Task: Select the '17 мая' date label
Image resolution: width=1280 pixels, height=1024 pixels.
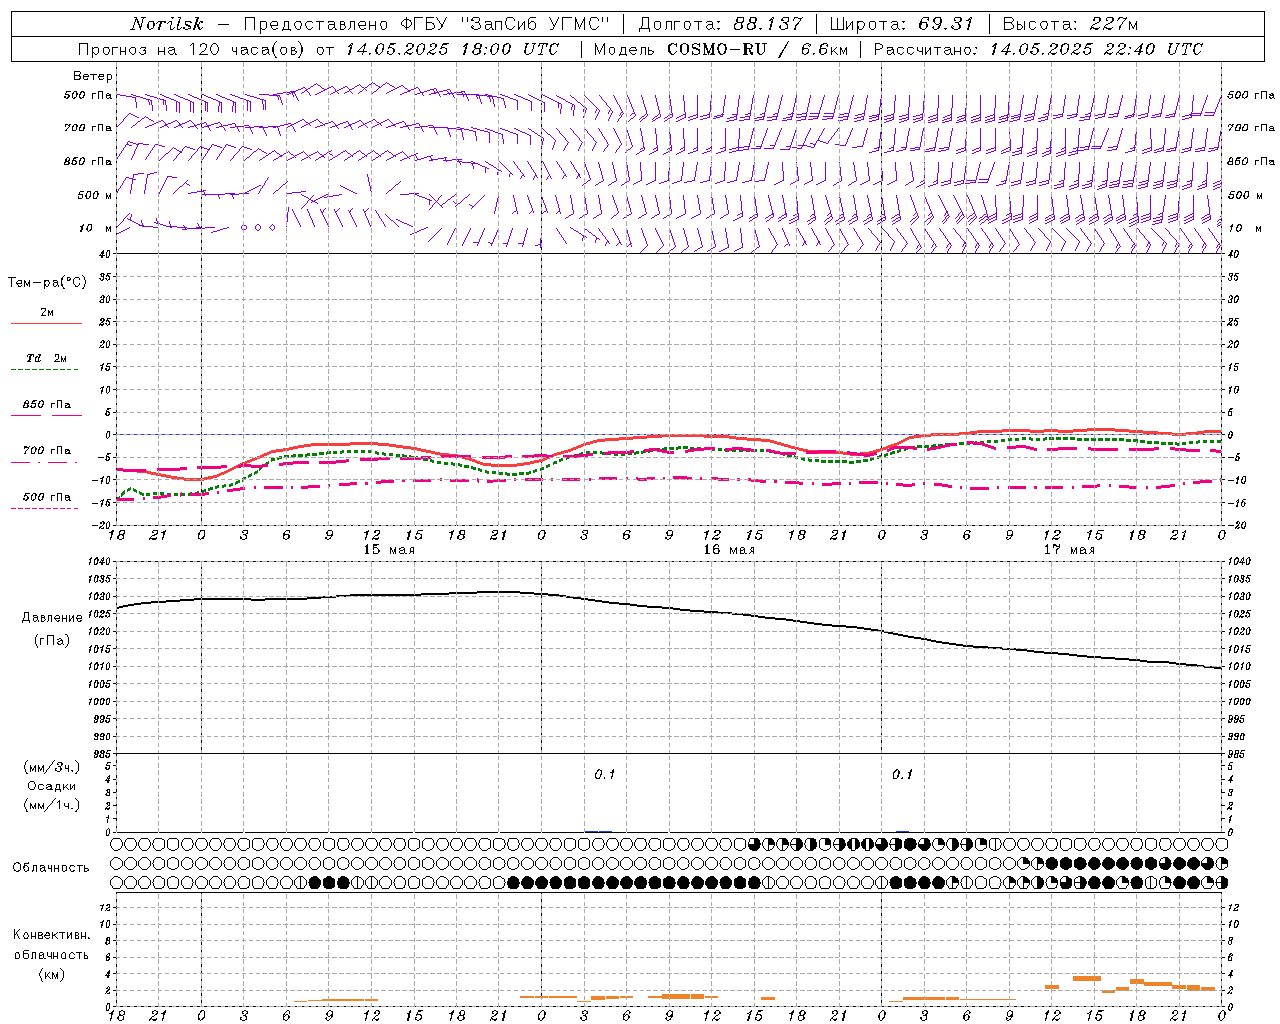Action: (x=1069, y=550)
